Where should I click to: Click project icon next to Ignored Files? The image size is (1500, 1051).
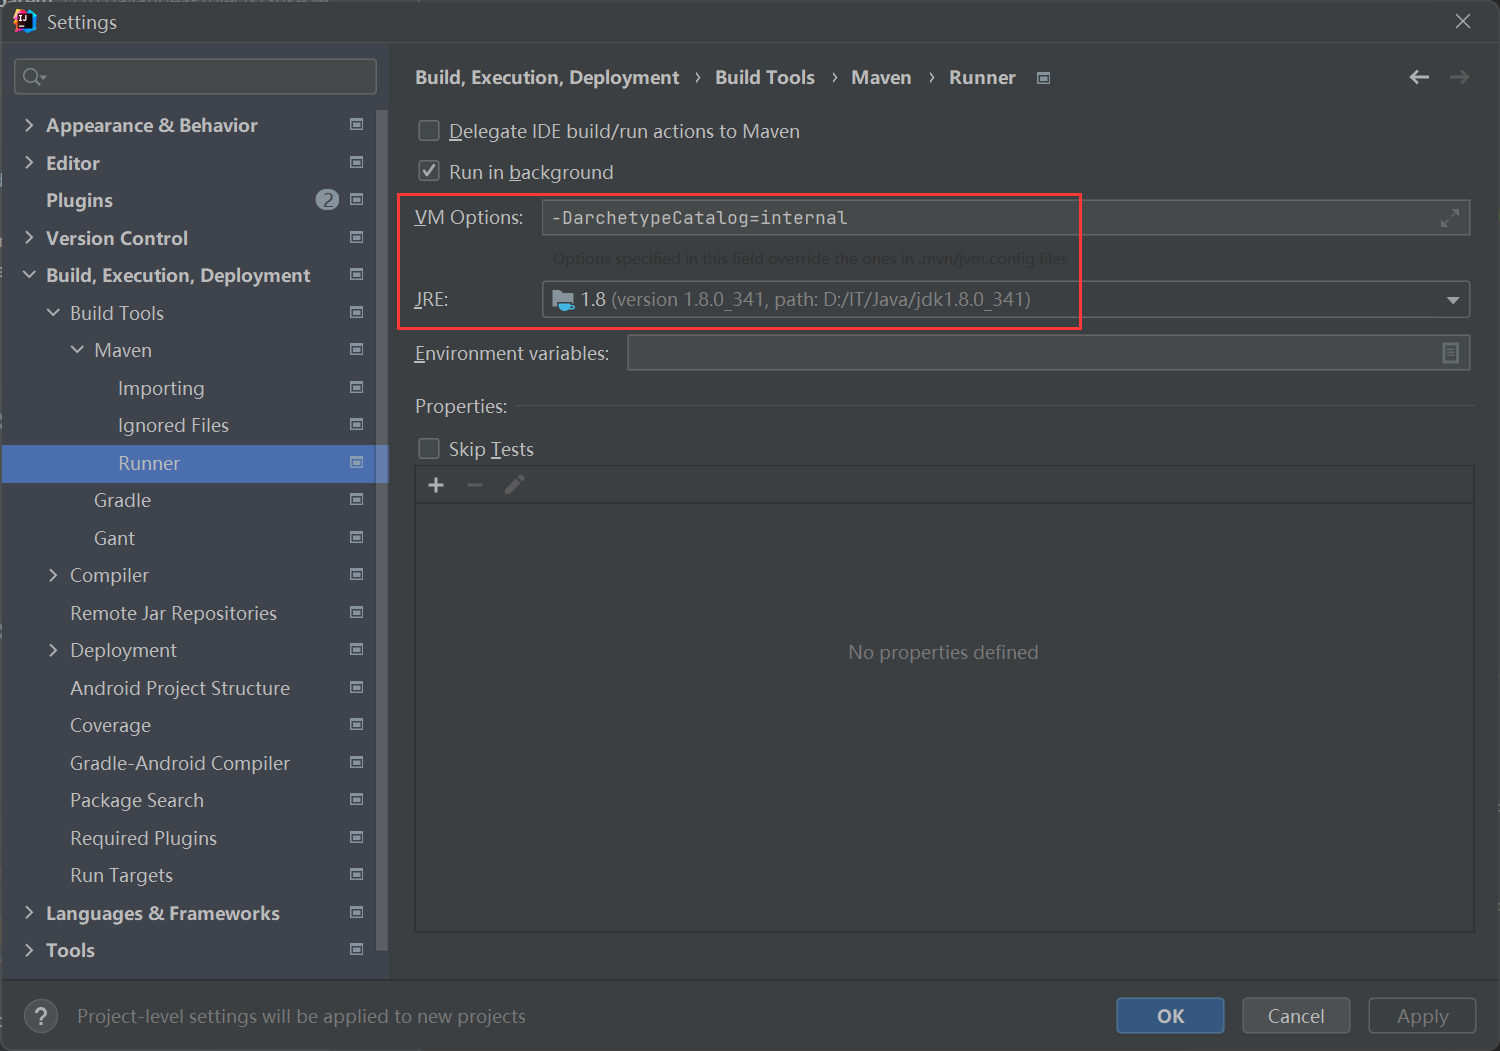(x=356, y=424)
